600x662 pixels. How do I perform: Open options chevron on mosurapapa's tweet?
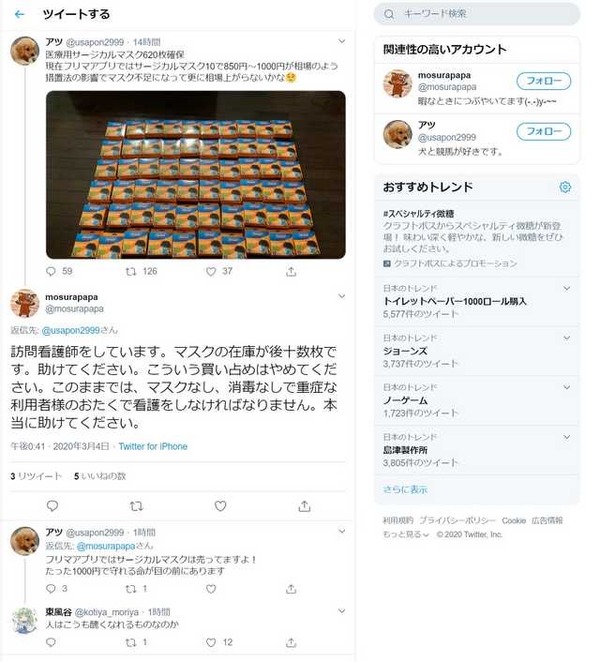[342, 296]
